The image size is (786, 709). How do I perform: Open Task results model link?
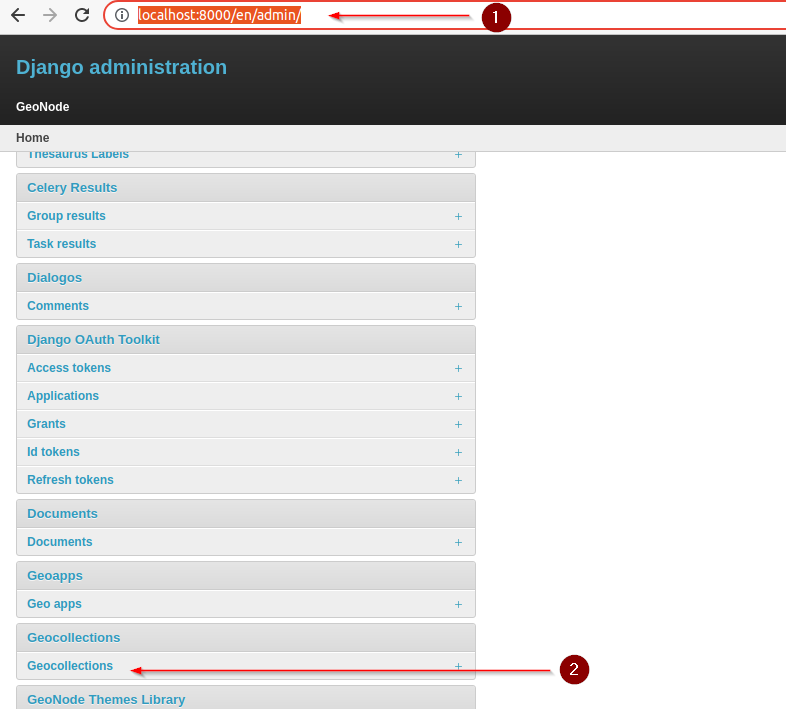pyautogui.click(x=62, y=244)
